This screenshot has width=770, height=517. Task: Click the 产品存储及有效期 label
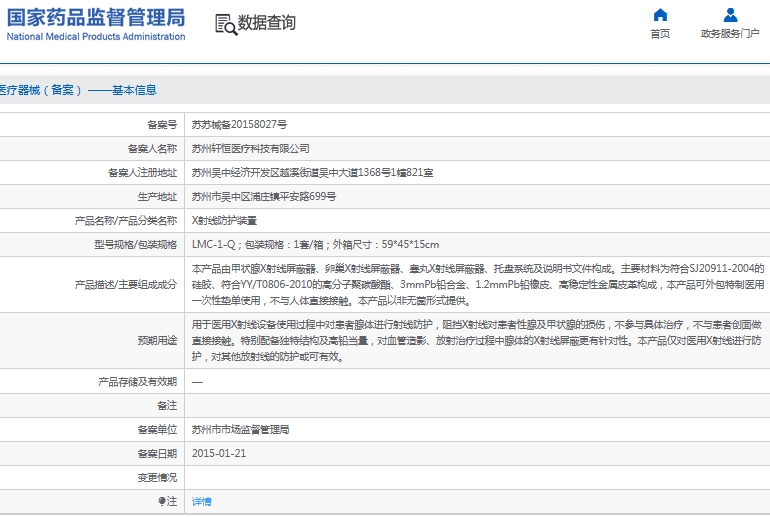pos(138,381)
